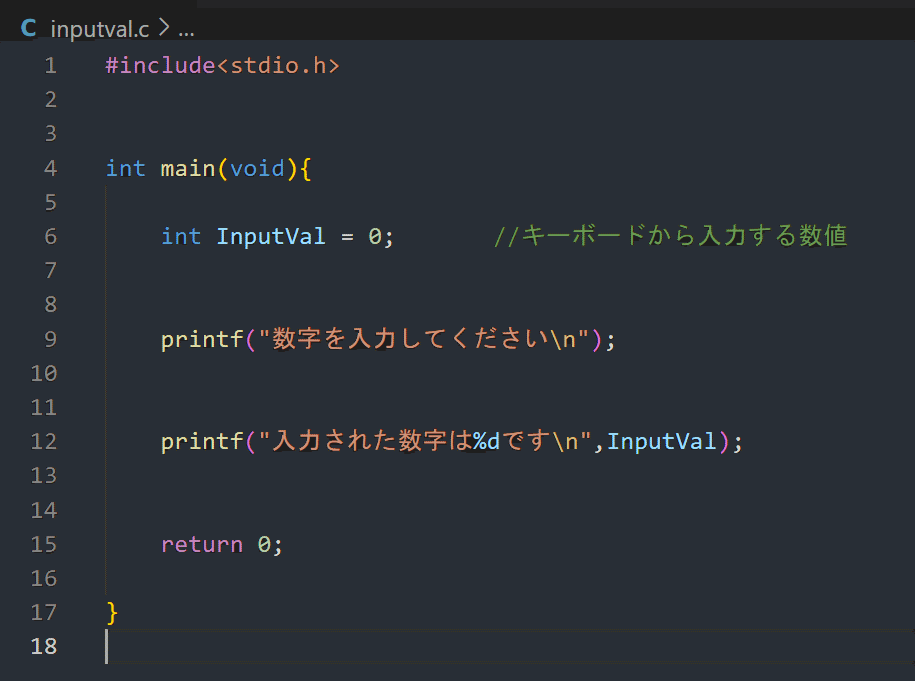The height and width of the screenshot is (681, 915).
Task: Click the void keyword in main
Action: (258, 168)
